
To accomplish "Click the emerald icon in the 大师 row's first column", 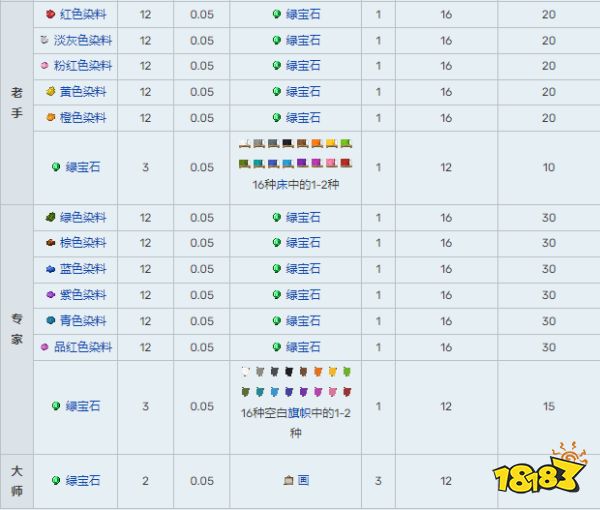I will click(x=57, y=481).
